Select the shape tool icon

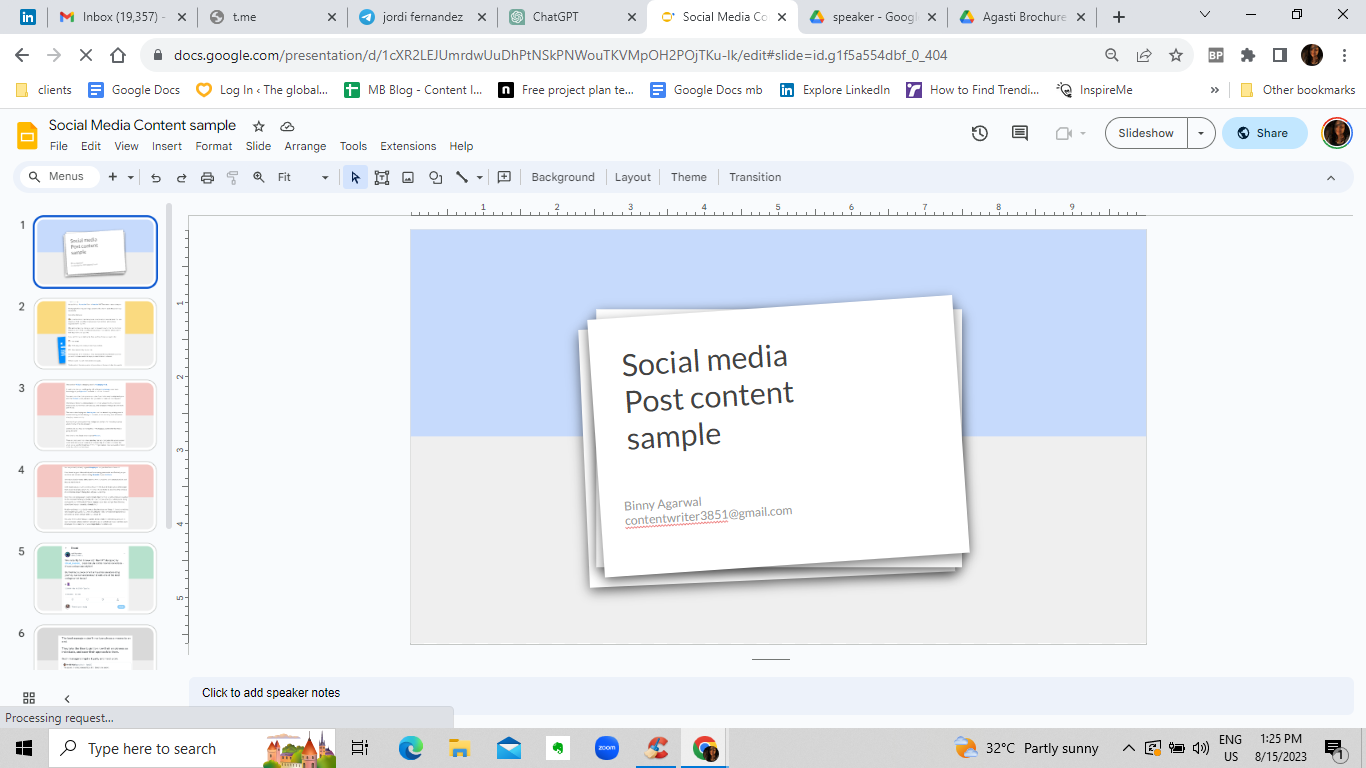(435, 177)
